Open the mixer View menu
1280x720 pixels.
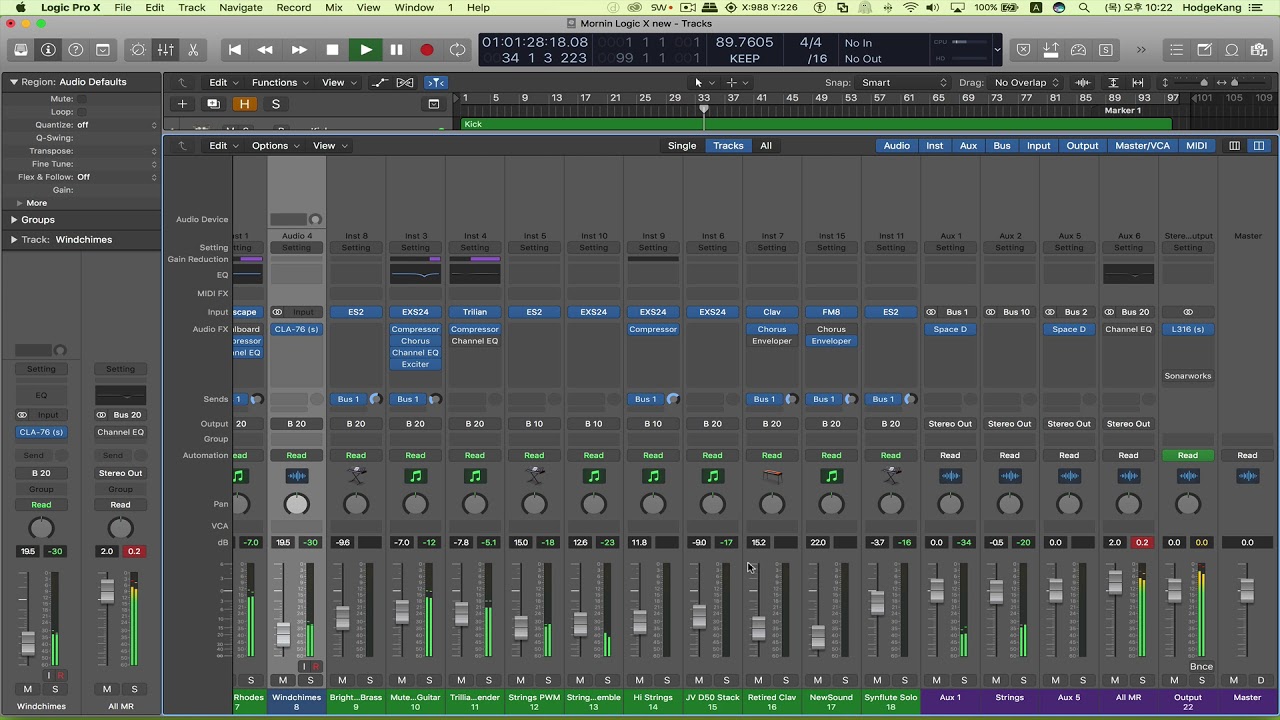(x=330, y=146)
